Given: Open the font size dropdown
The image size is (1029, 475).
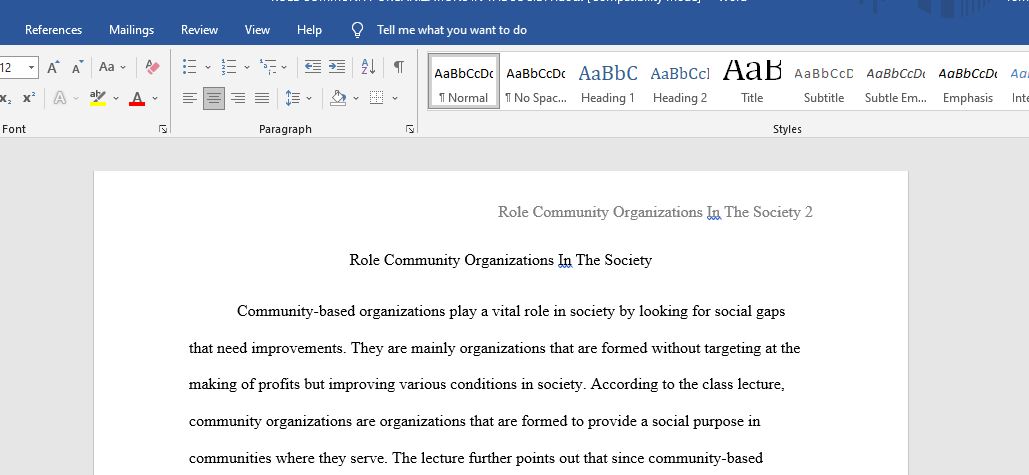Looking at the screenshot, I should click(x=31, y=68).
